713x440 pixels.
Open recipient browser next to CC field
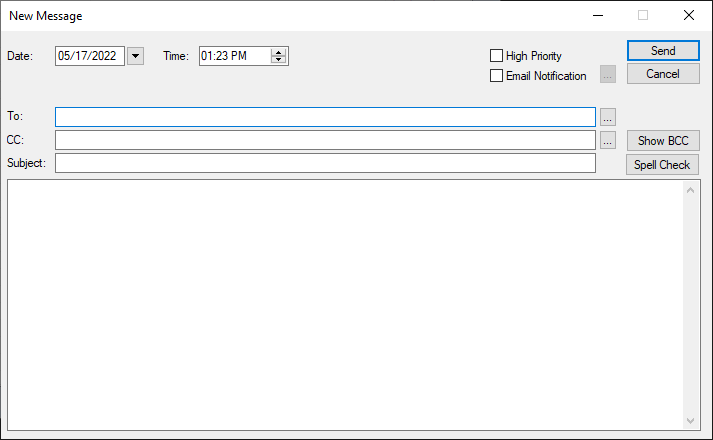pyautogui.click(x=608, y=140)
